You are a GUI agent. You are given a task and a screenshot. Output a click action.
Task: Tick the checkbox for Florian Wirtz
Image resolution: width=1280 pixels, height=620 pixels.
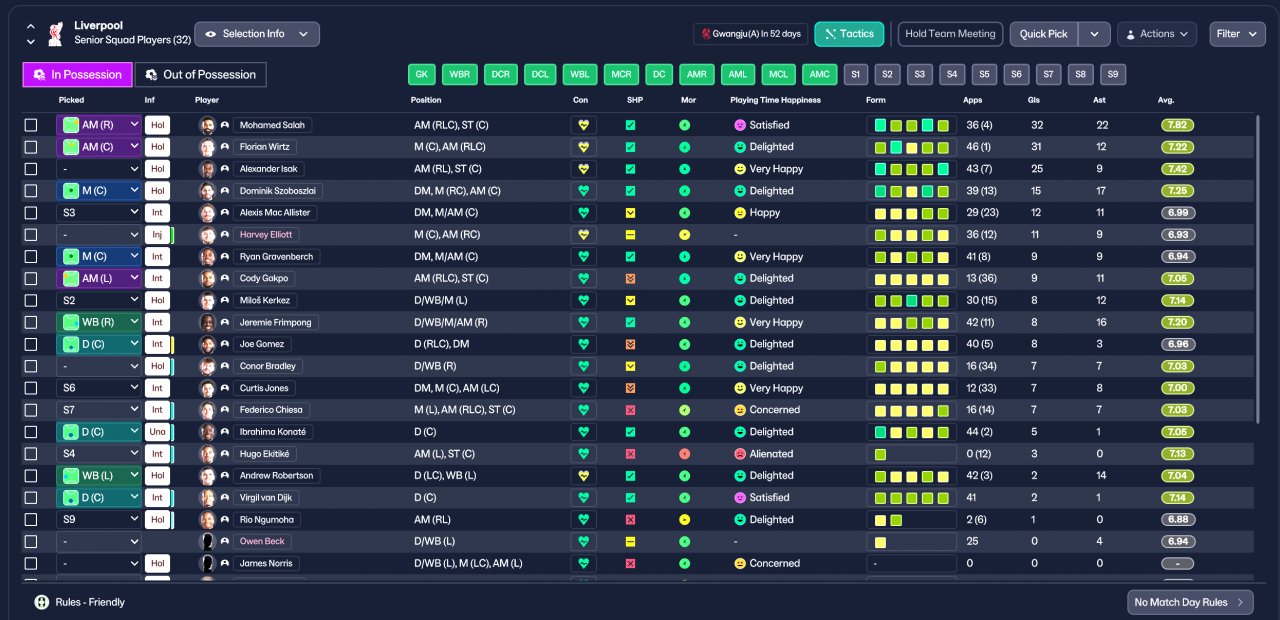coord(31,147)
